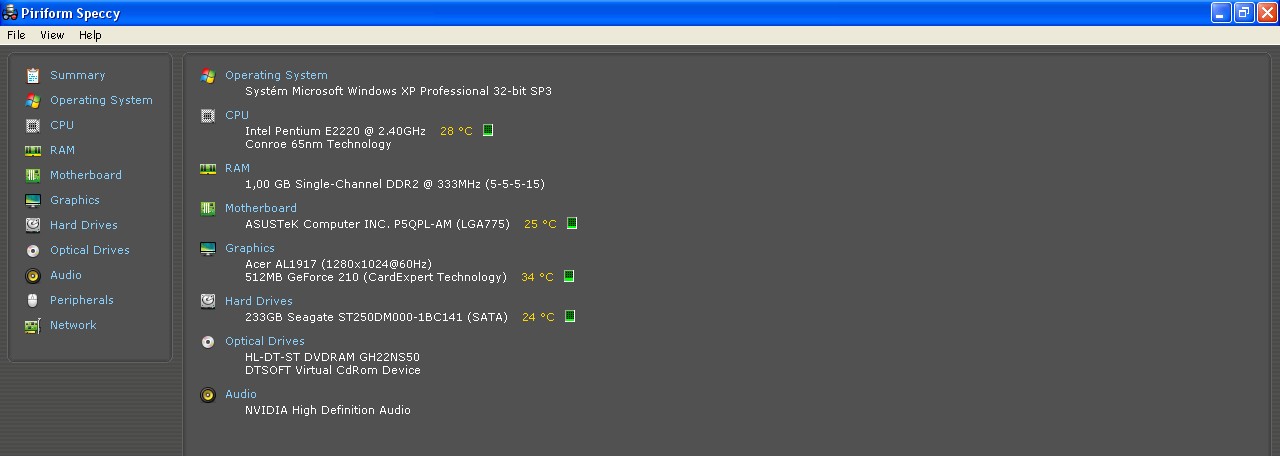Open the CPU heading link in summary
The height and width of the screenshot is (456, 1280).
pos(237,115)
